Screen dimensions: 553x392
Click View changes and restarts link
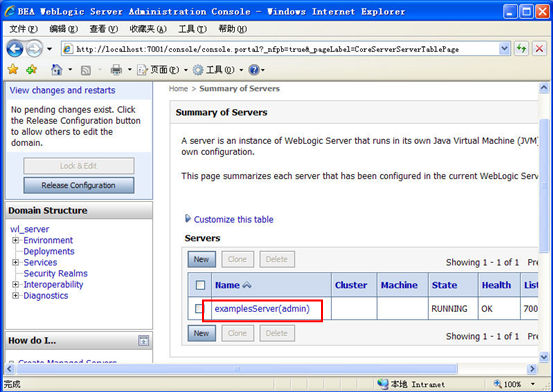pos(62,90)
